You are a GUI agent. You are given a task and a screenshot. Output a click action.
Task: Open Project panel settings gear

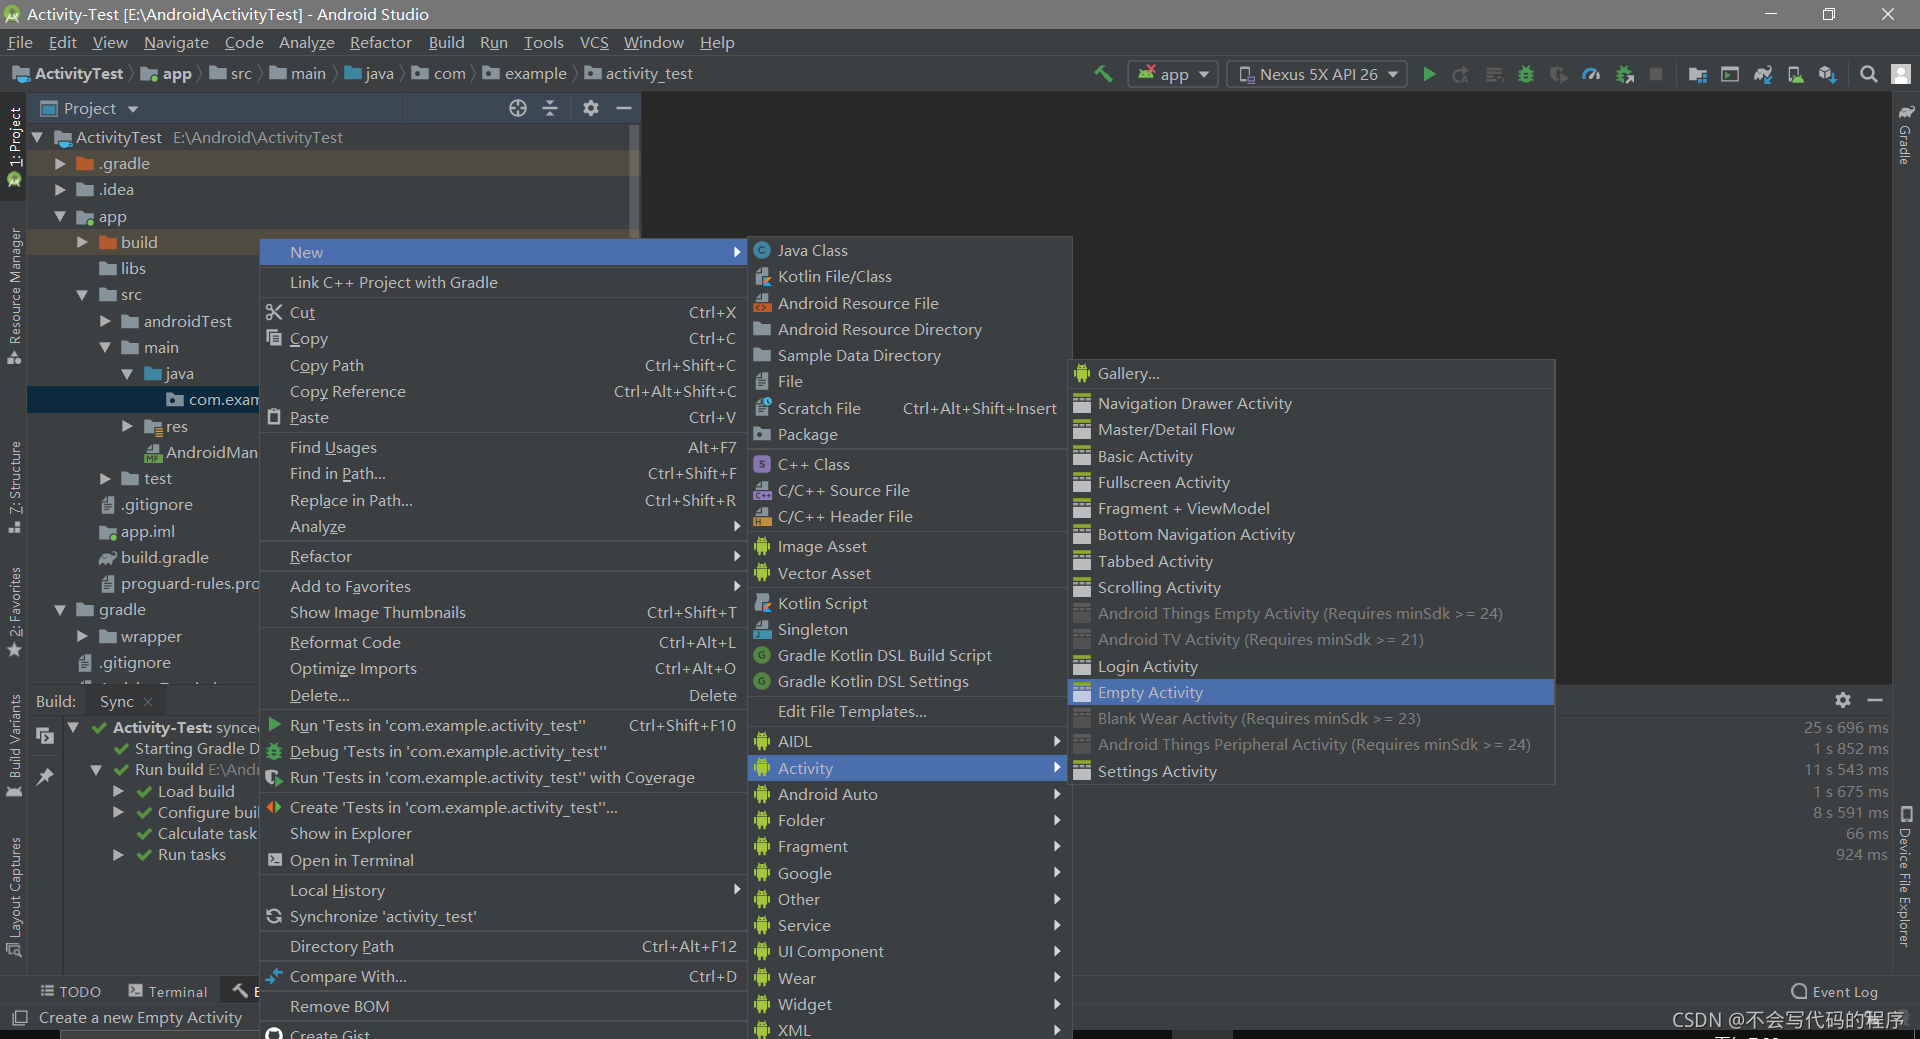591,108
